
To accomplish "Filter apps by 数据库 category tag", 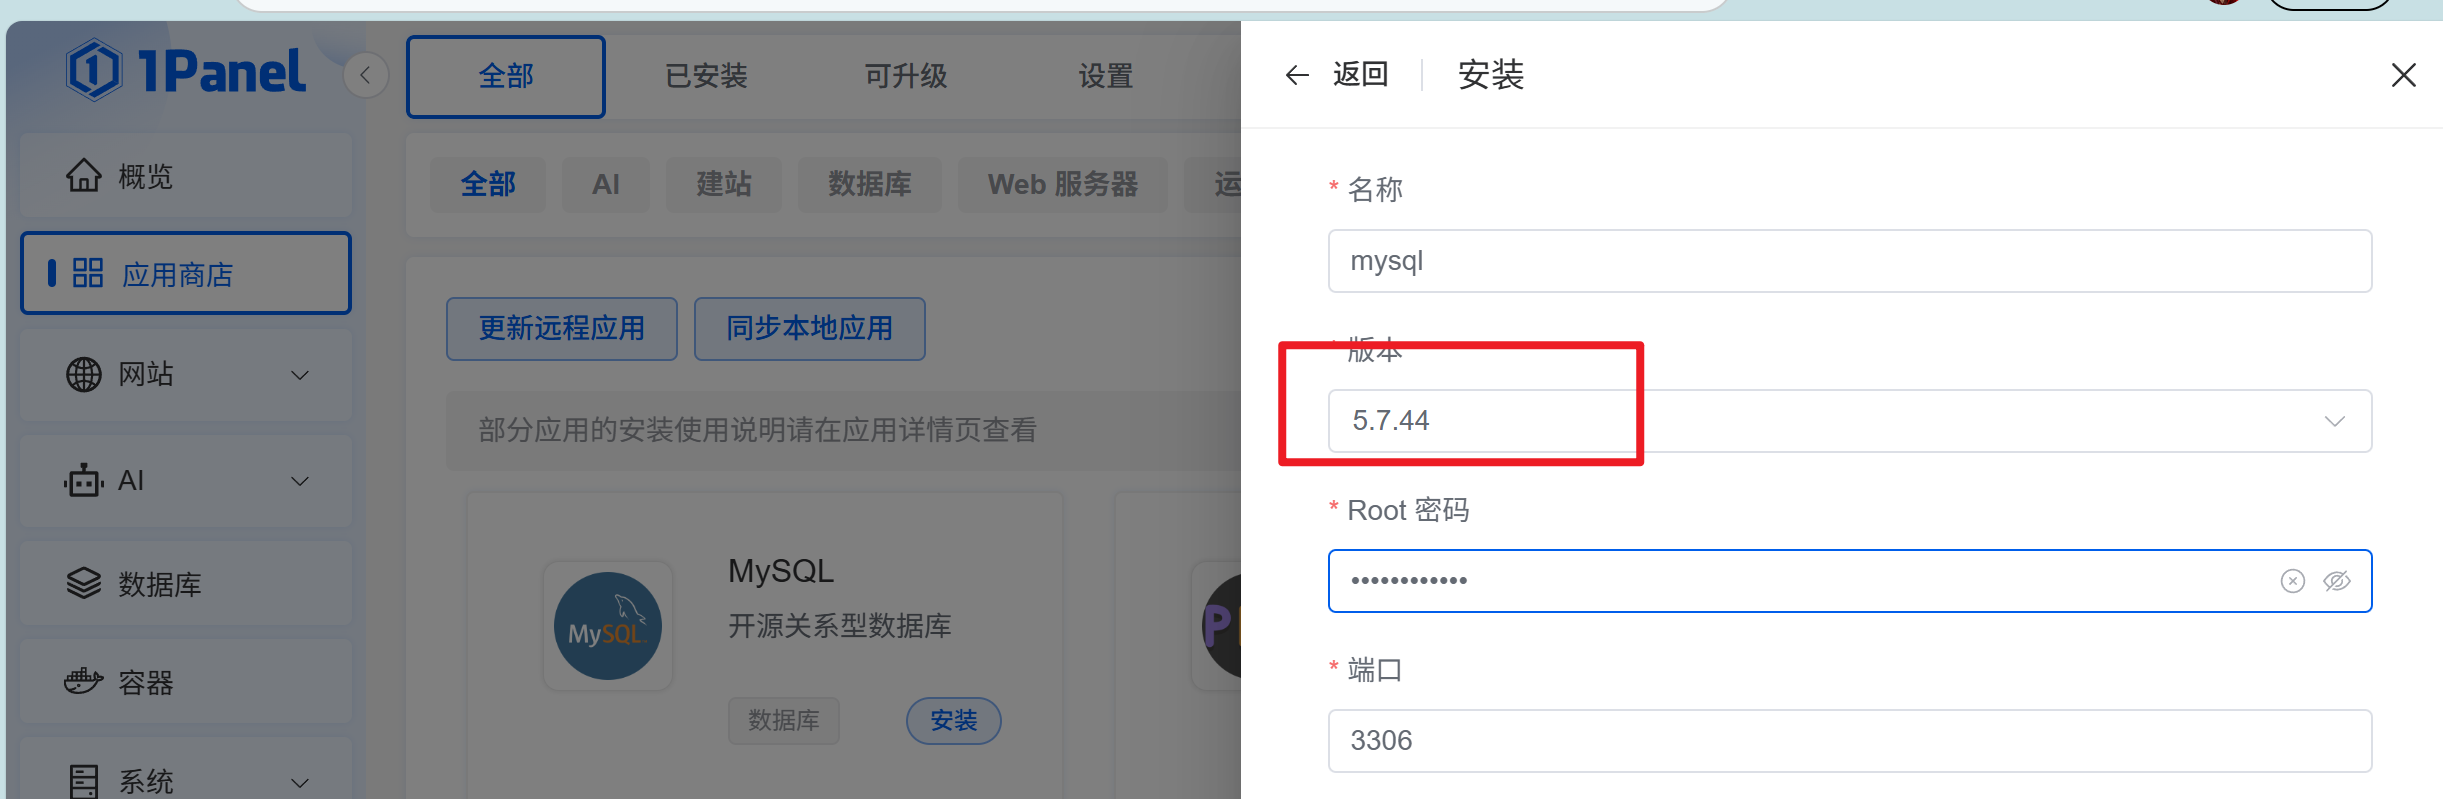I will [x=870, y=184].
